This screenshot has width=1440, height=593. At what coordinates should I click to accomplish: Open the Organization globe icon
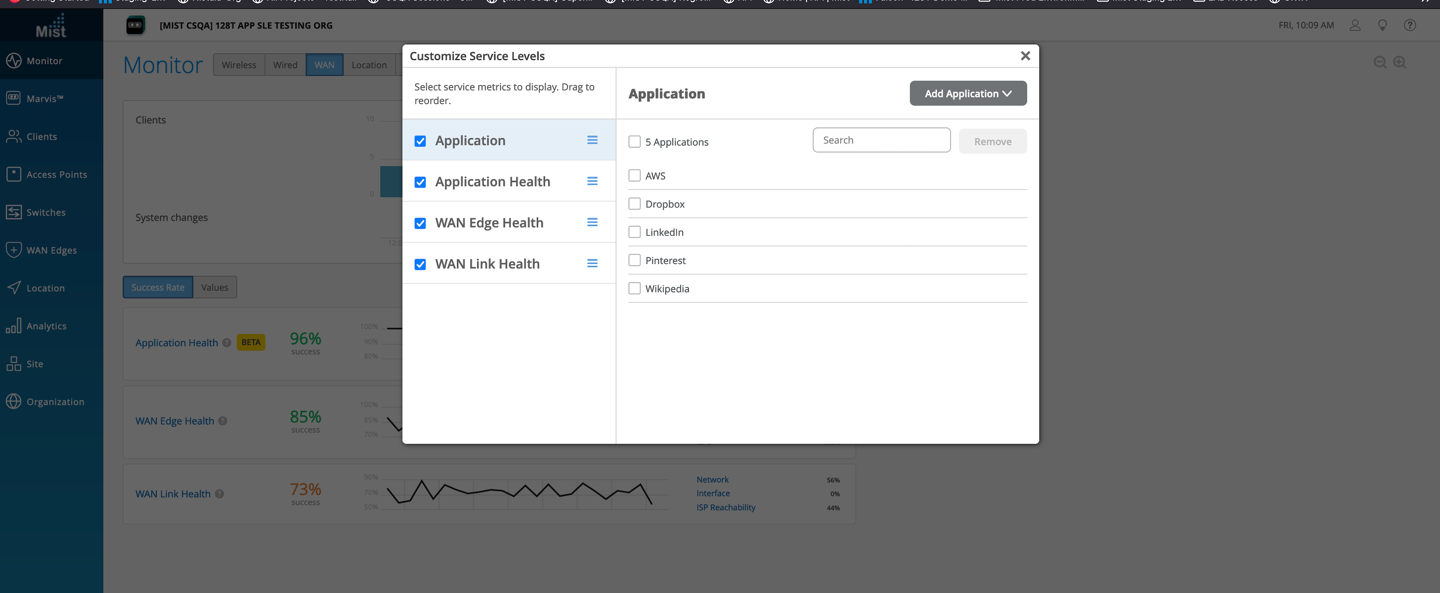14,401
